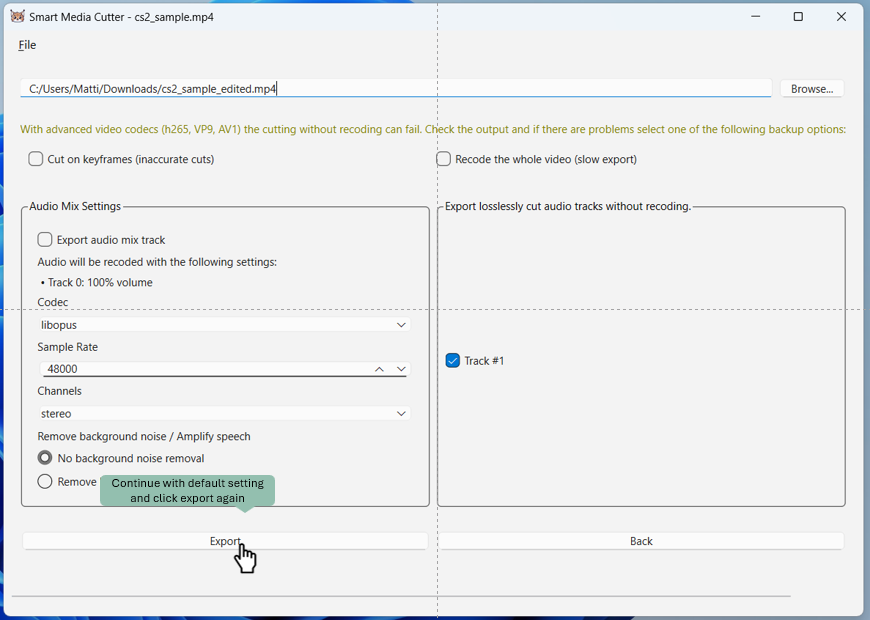Tick Export audio mix track checkbox

[x=45, y=240]
